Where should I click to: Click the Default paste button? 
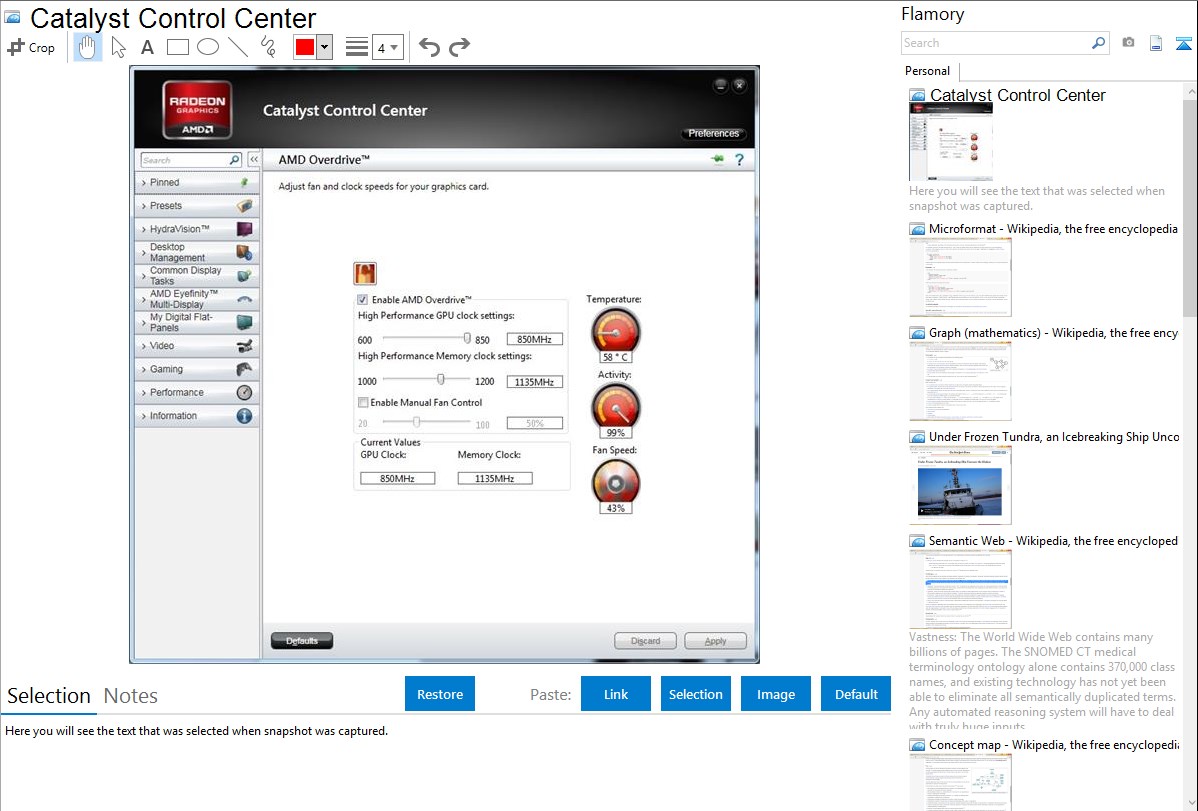tap(856, 694)
